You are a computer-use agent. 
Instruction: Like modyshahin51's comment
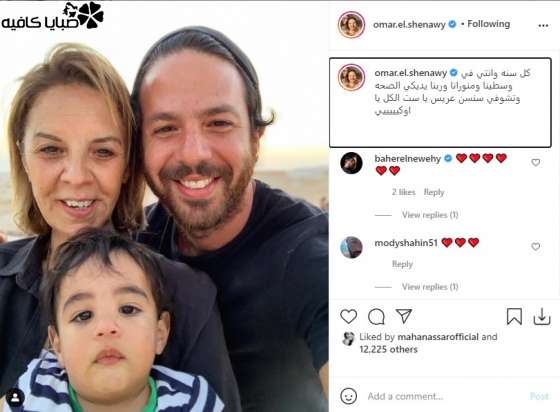click(535, 246)
